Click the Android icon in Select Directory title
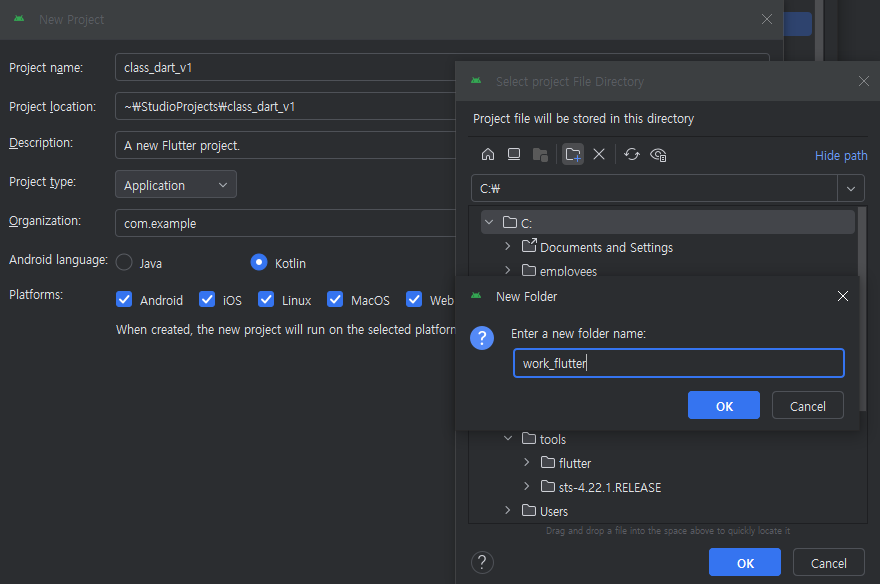880x584 pixels. 476,81
